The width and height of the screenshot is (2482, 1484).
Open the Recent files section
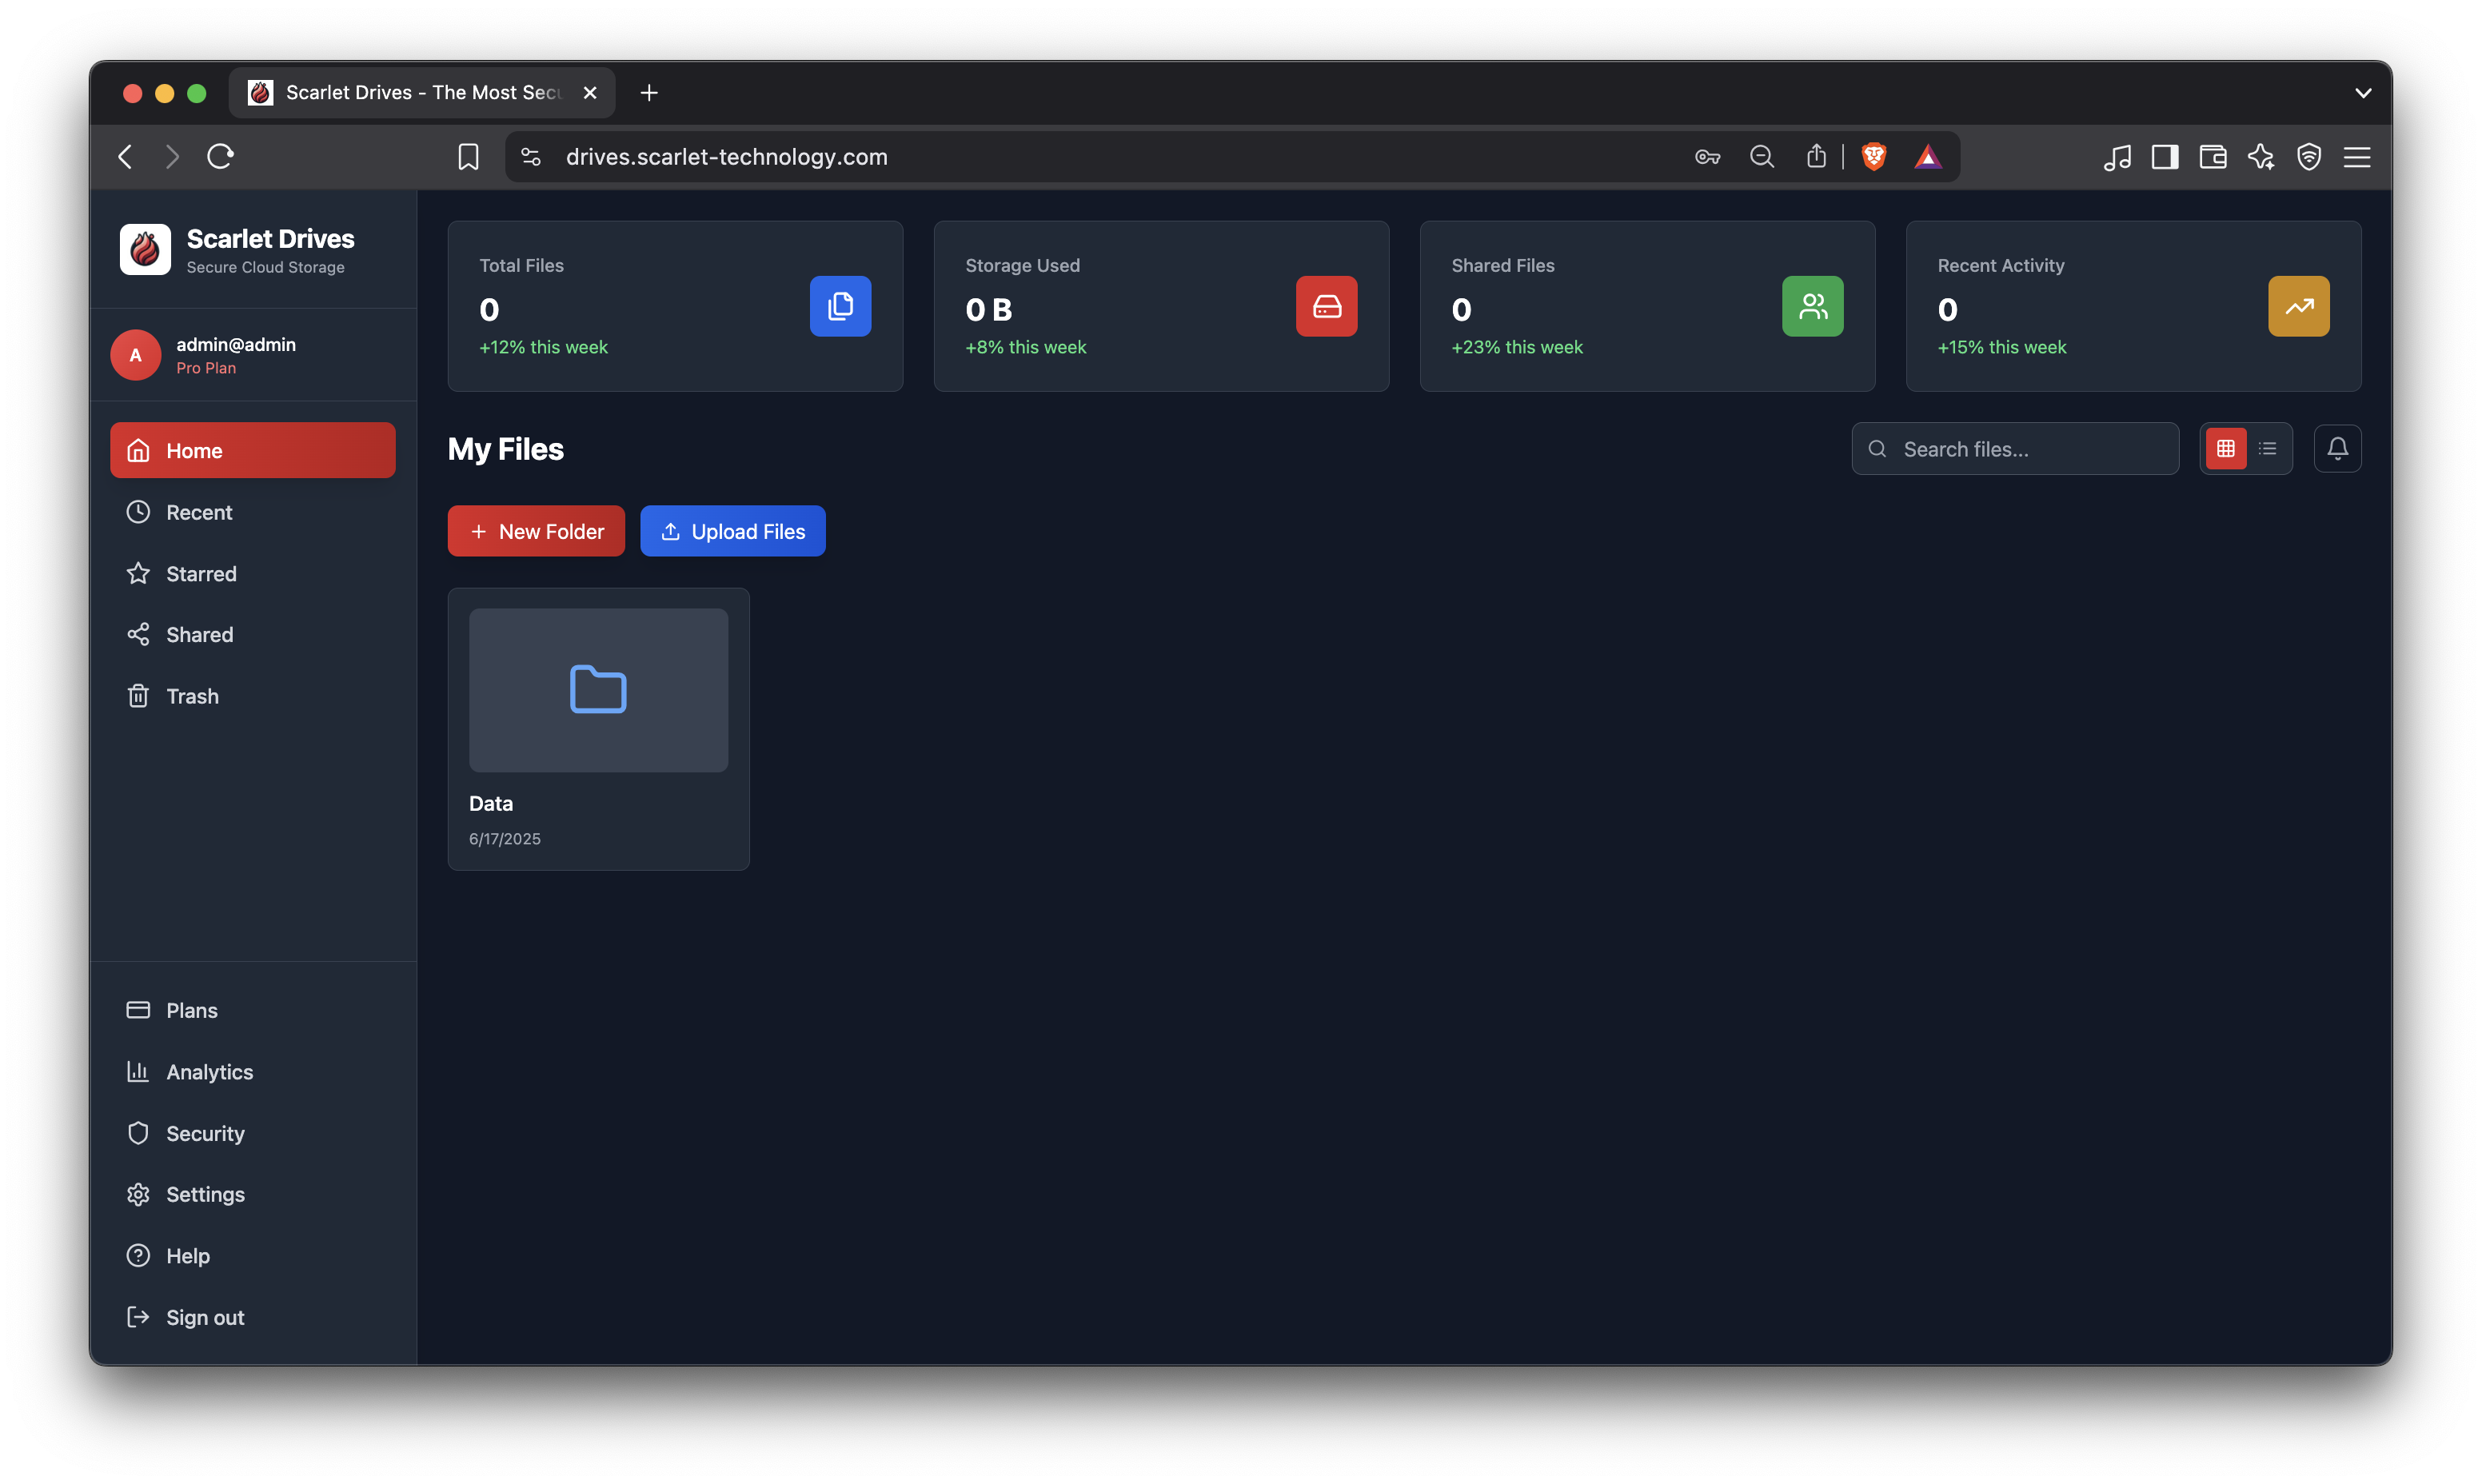[x=253, y=512]
